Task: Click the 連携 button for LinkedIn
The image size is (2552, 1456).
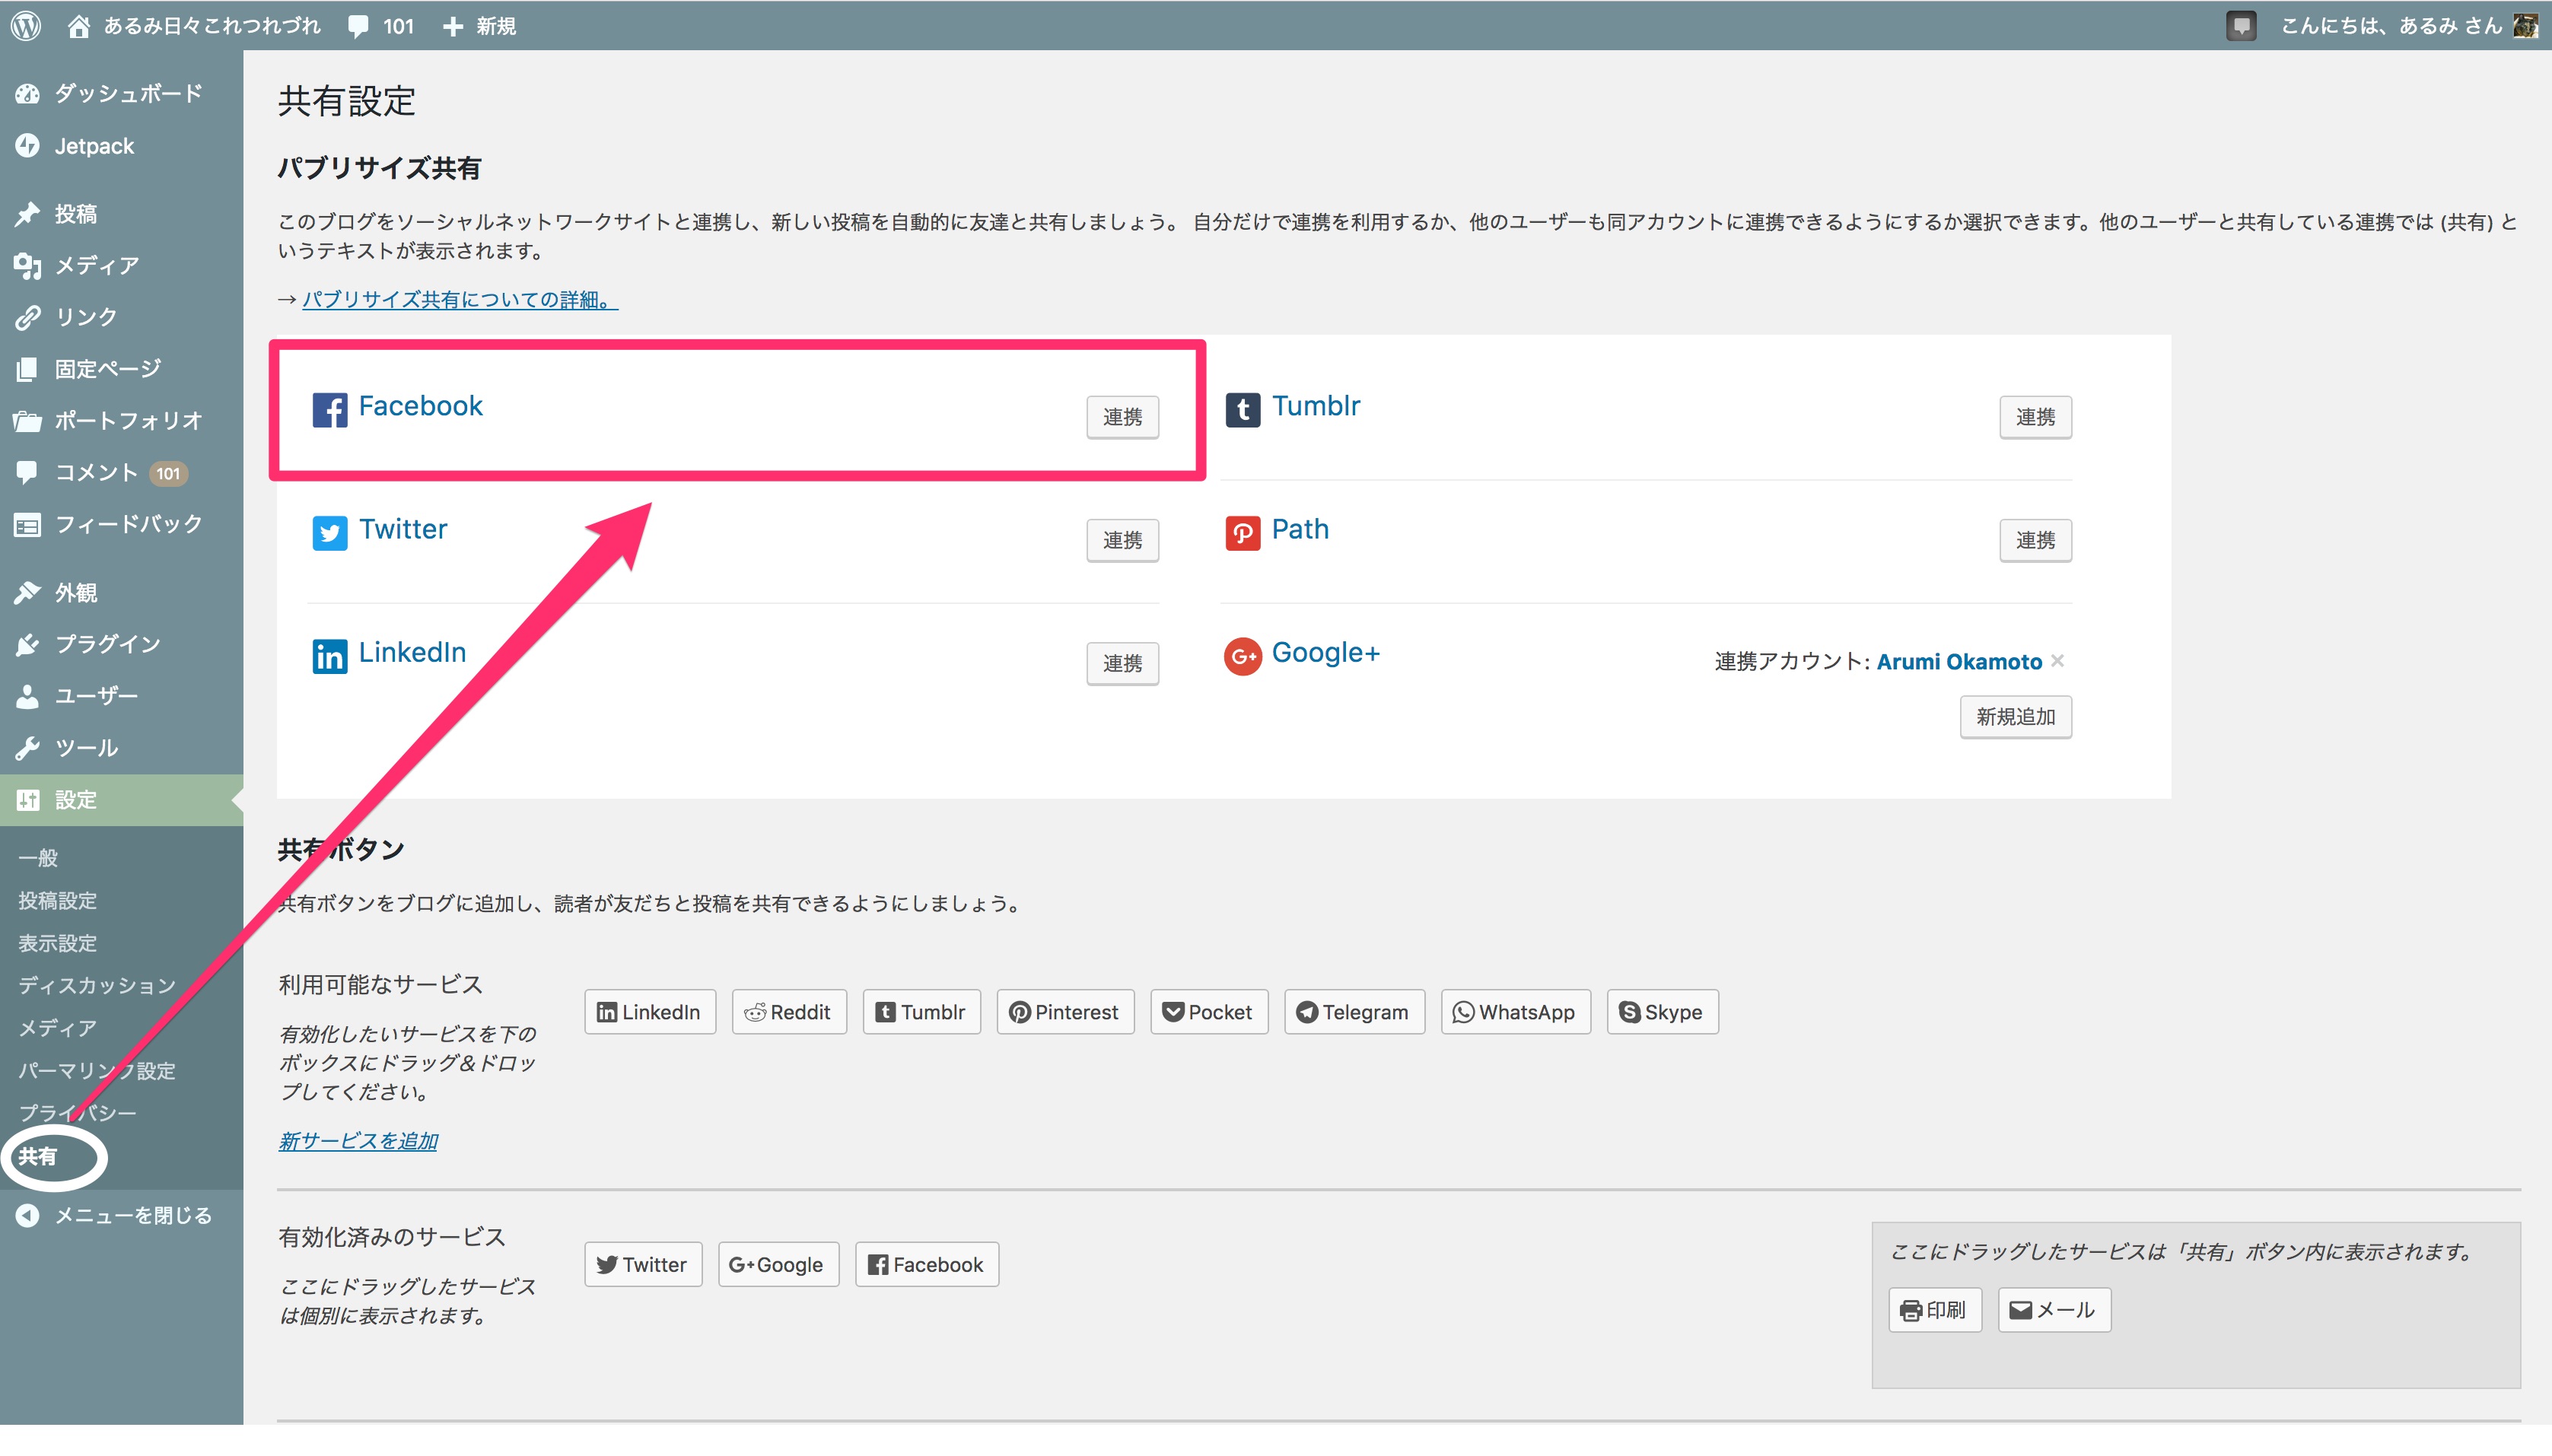Action: (1122, 663)
